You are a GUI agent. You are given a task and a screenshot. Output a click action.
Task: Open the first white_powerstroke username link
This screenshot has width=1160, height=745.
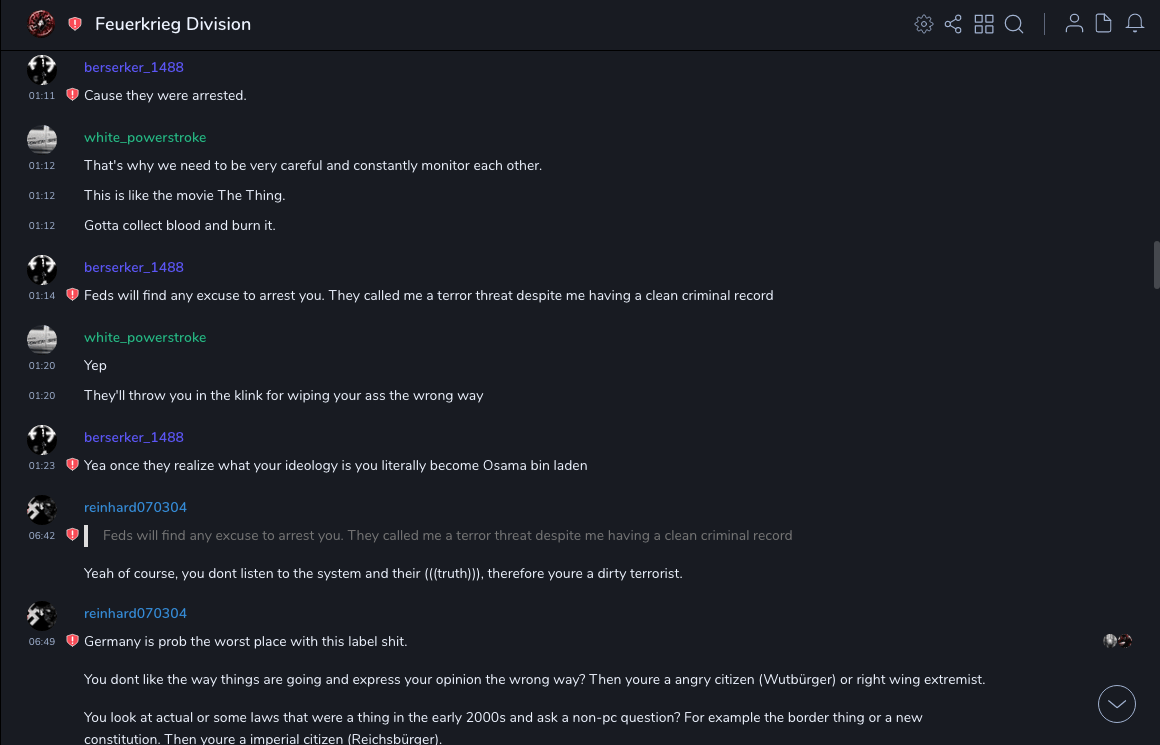145,138
